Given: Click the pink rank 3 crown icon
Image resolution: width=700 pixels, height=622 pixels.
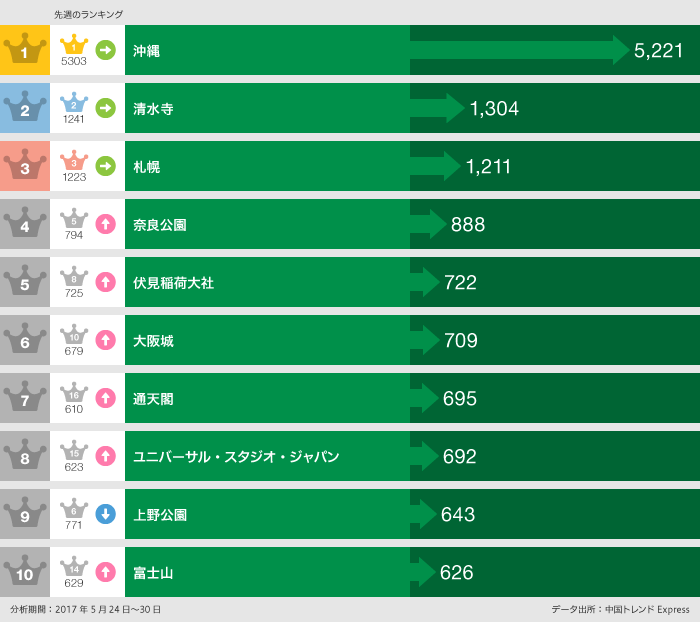Looking at the screenshot, I should pyautogui.click(x=25, y=166).
